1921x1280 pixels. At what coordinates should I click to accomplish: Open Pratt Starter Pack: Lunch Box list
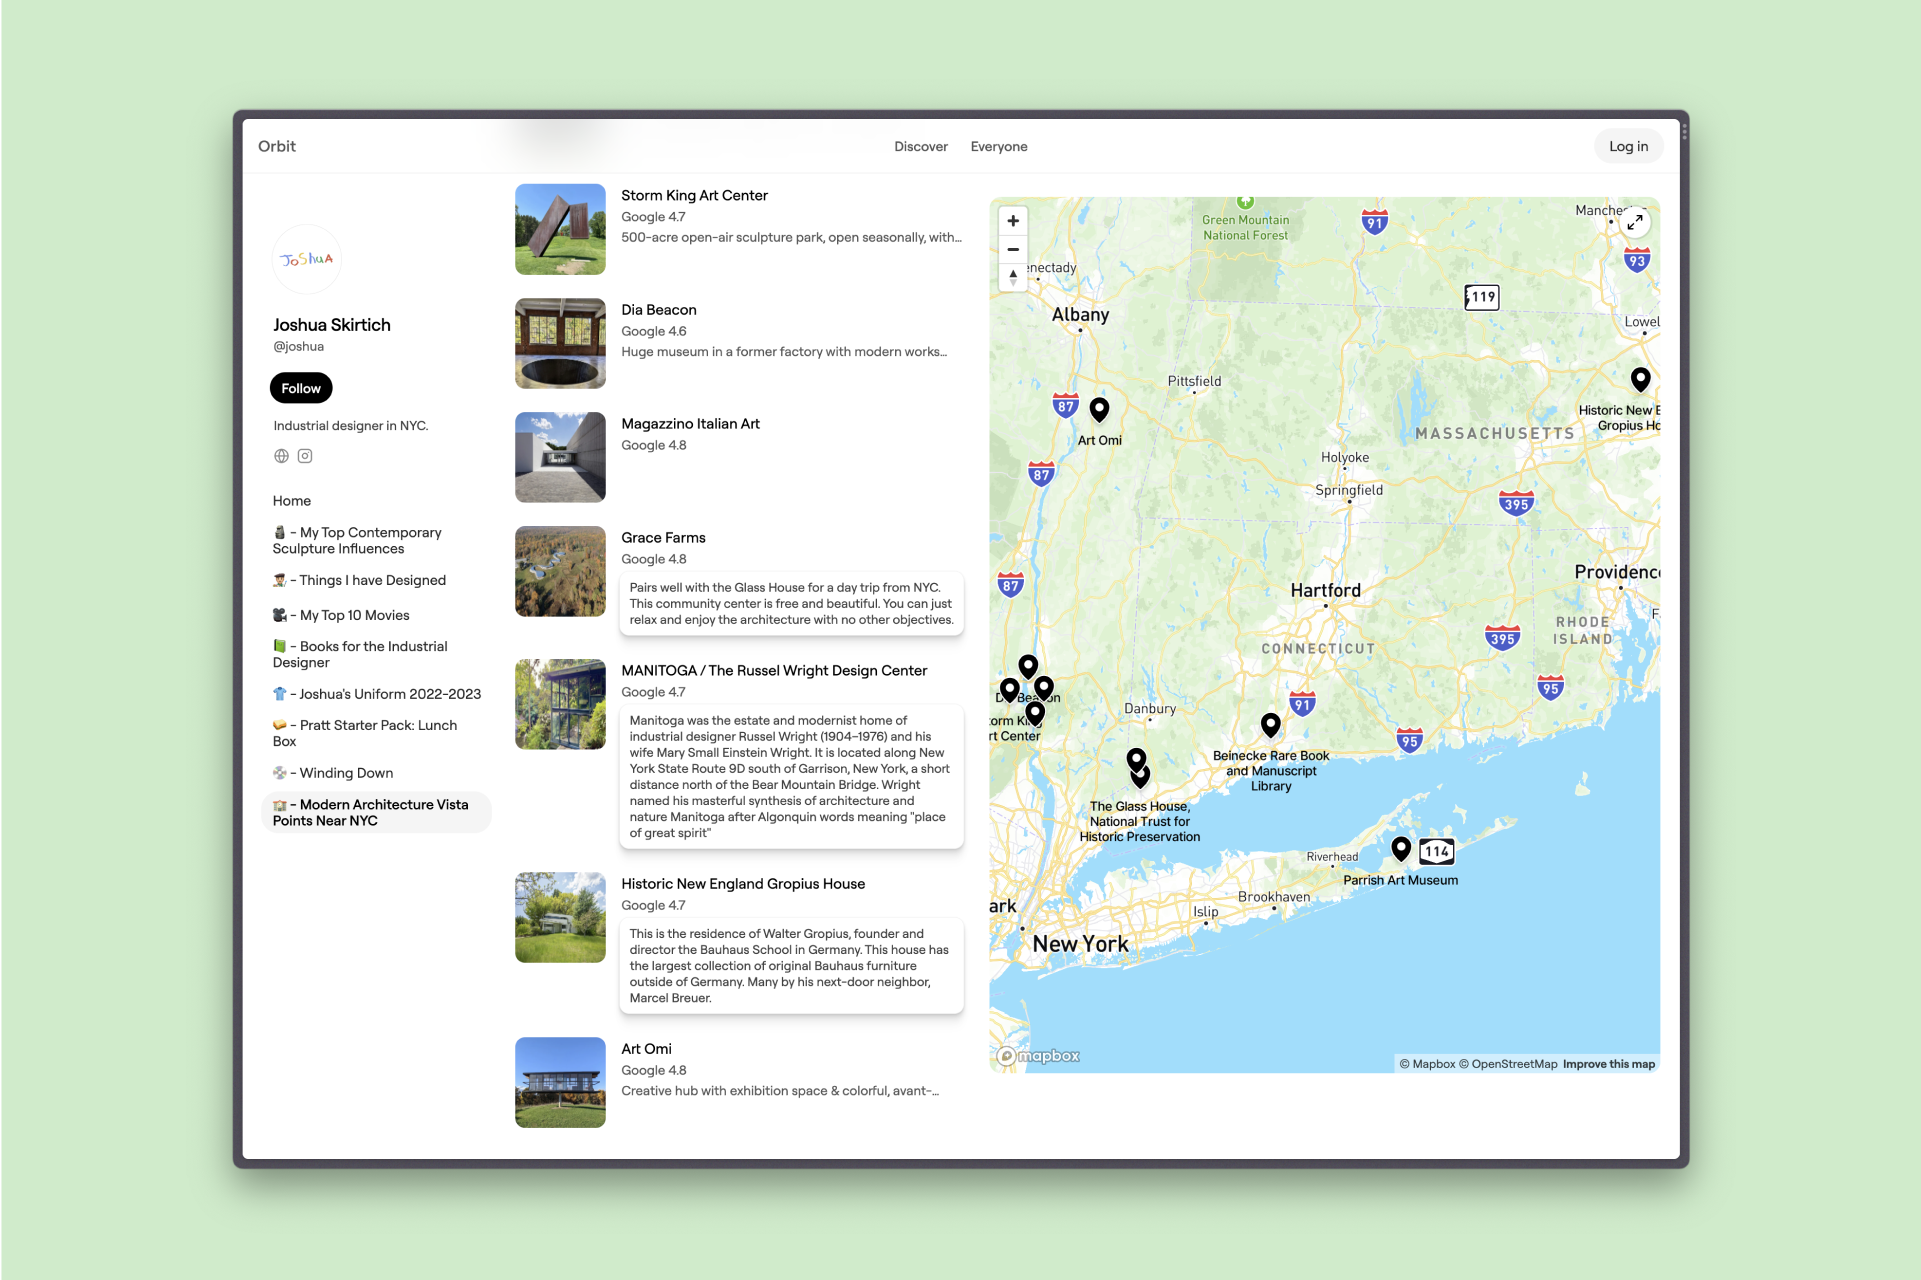point(376,733)
